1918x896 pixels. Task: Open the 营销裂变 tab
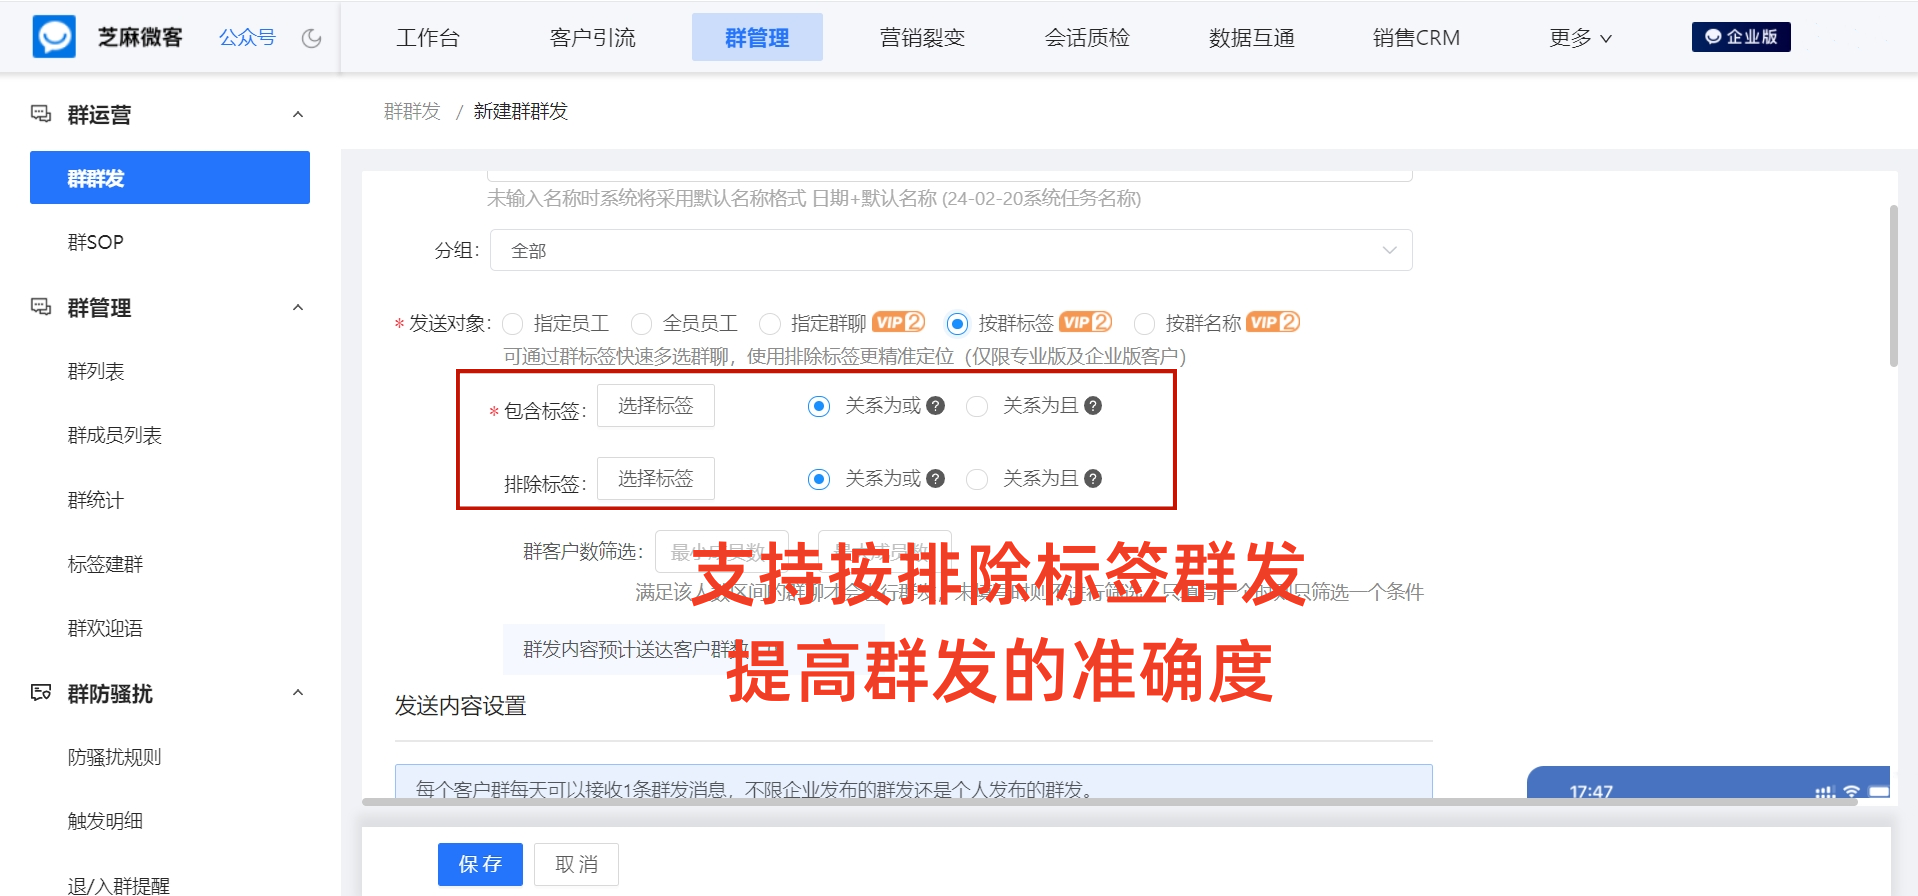click(x=922, y=38)
